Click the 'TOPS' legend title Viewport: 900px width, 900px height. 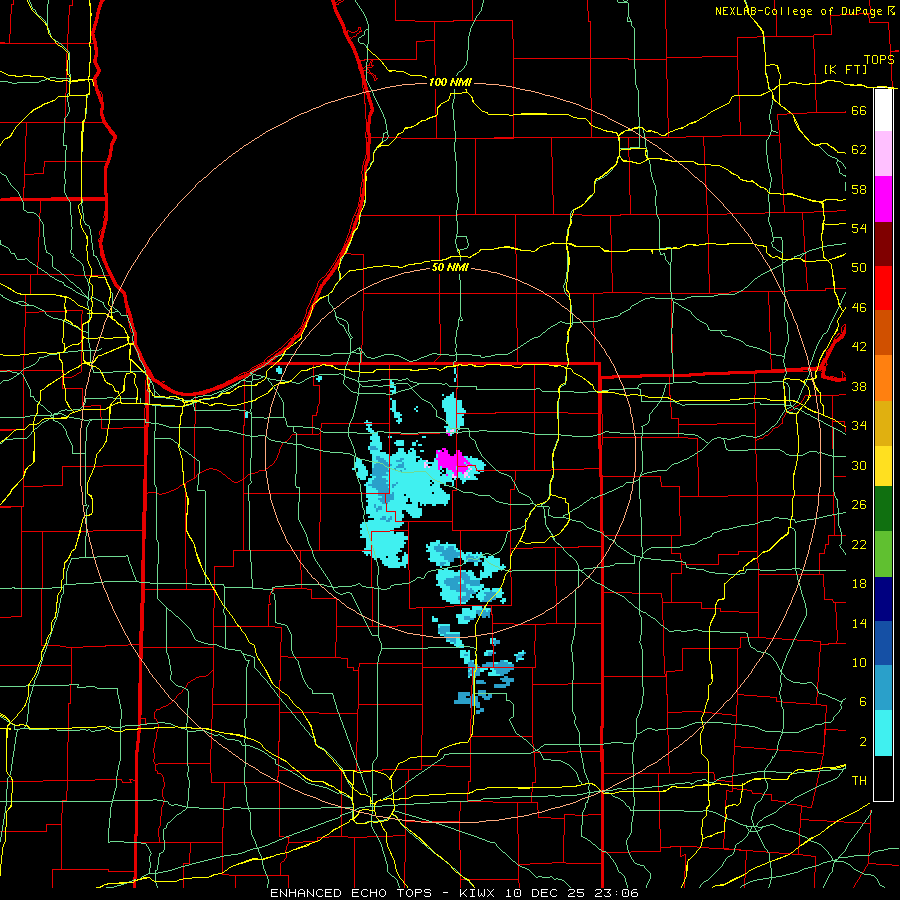(x=879, y=60)
